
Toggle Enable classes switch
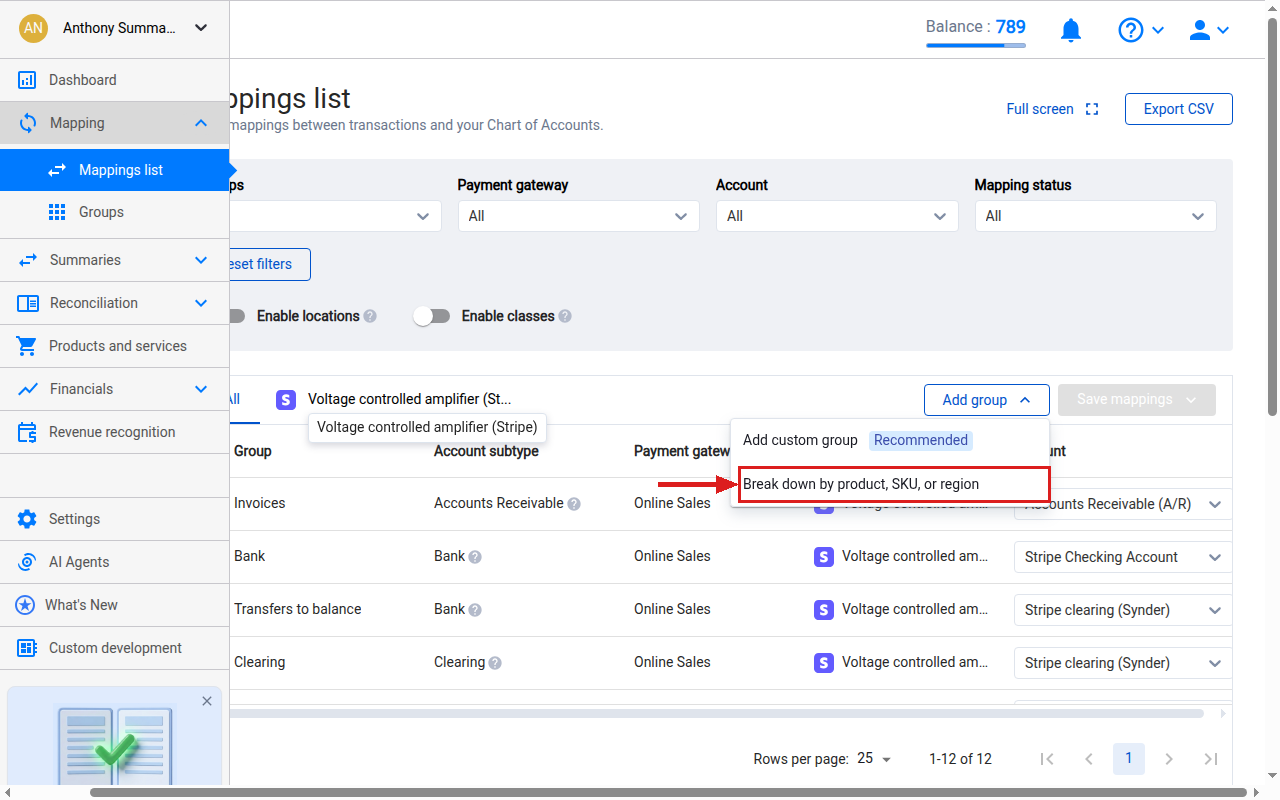point(432,316)
